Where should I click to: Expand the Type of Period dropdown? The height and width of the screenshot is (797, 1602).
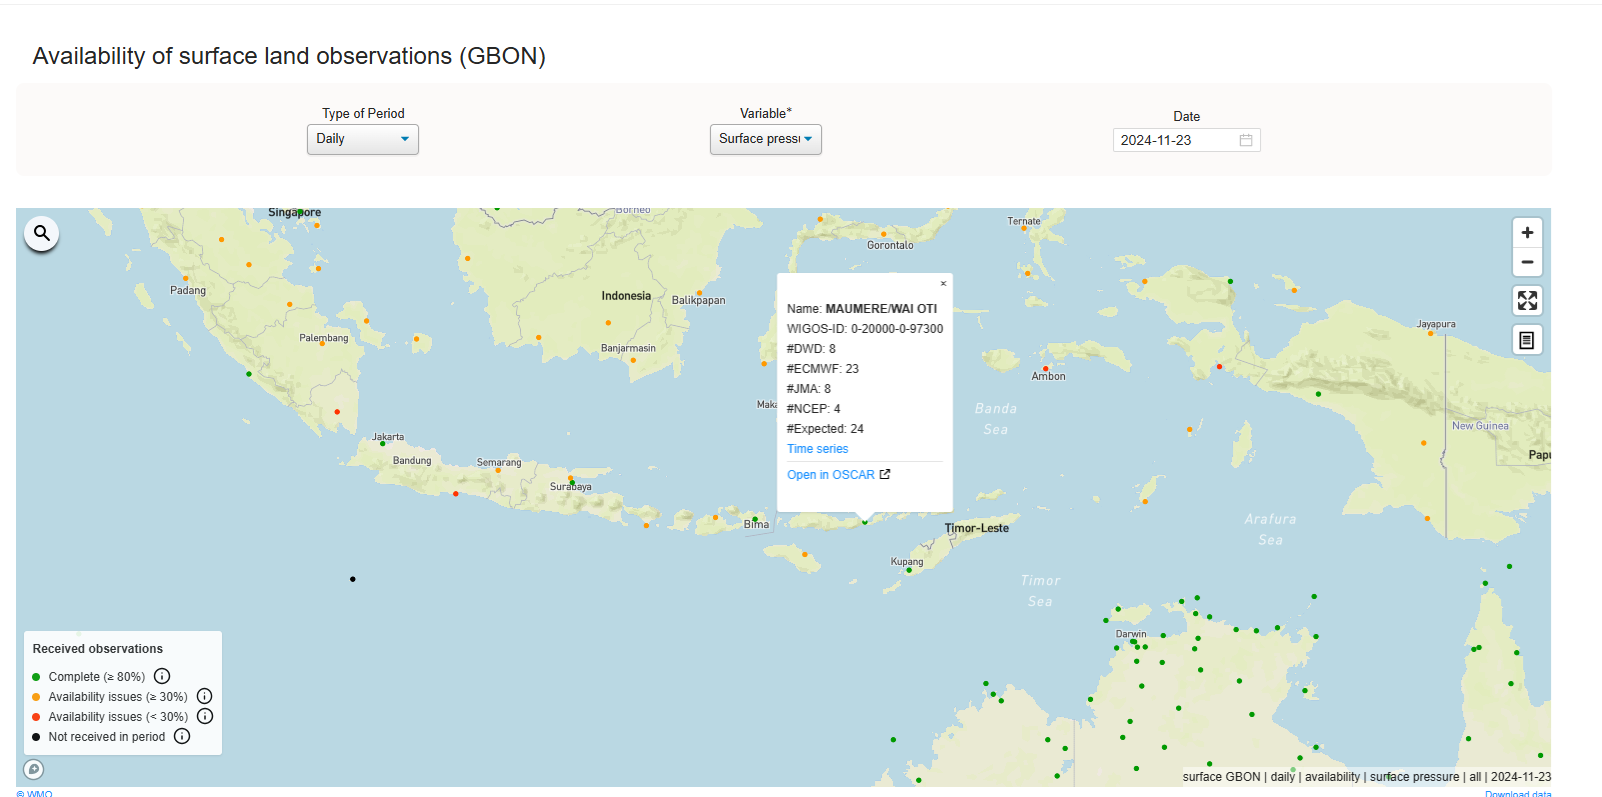[363, 139]
